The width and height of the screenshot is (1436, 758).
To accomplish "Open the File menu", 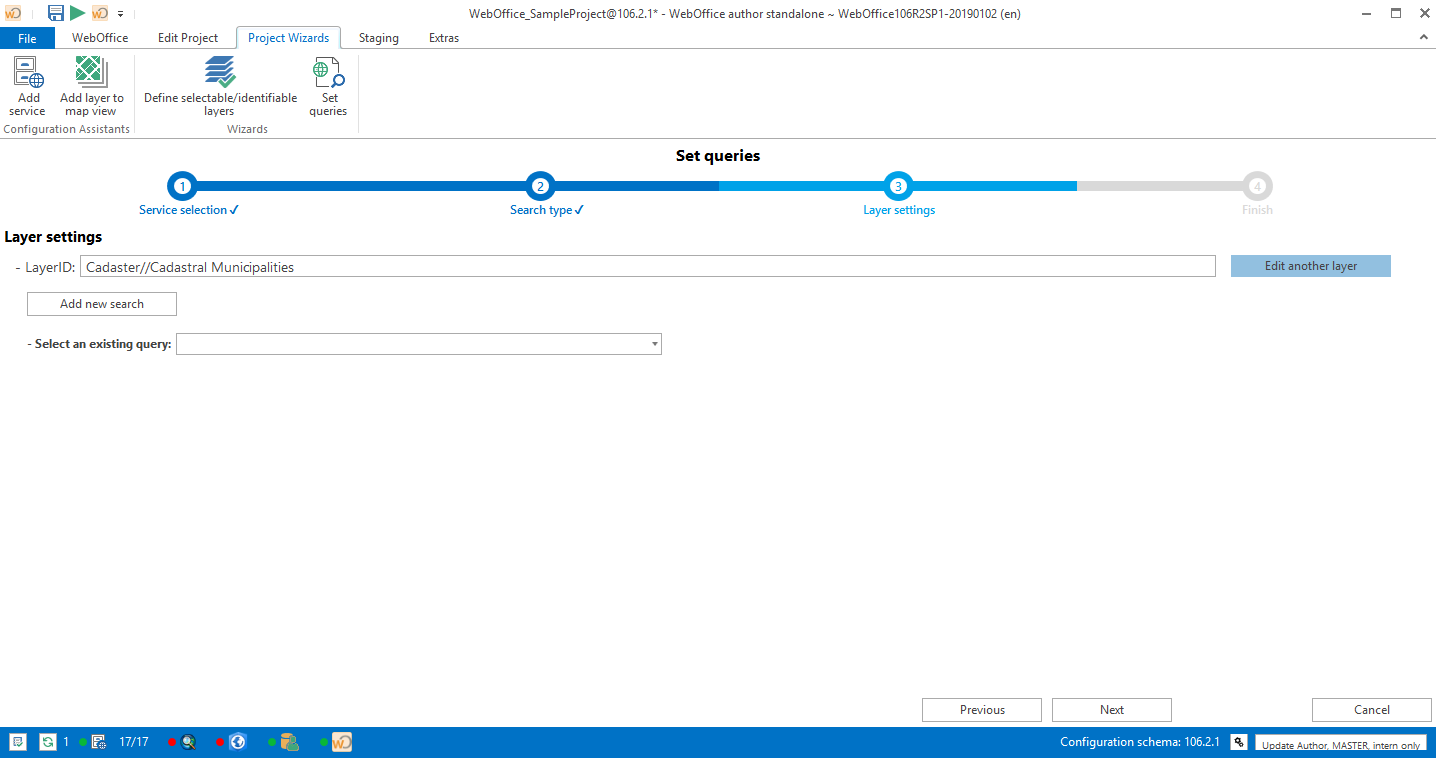I will pos(27,38).
